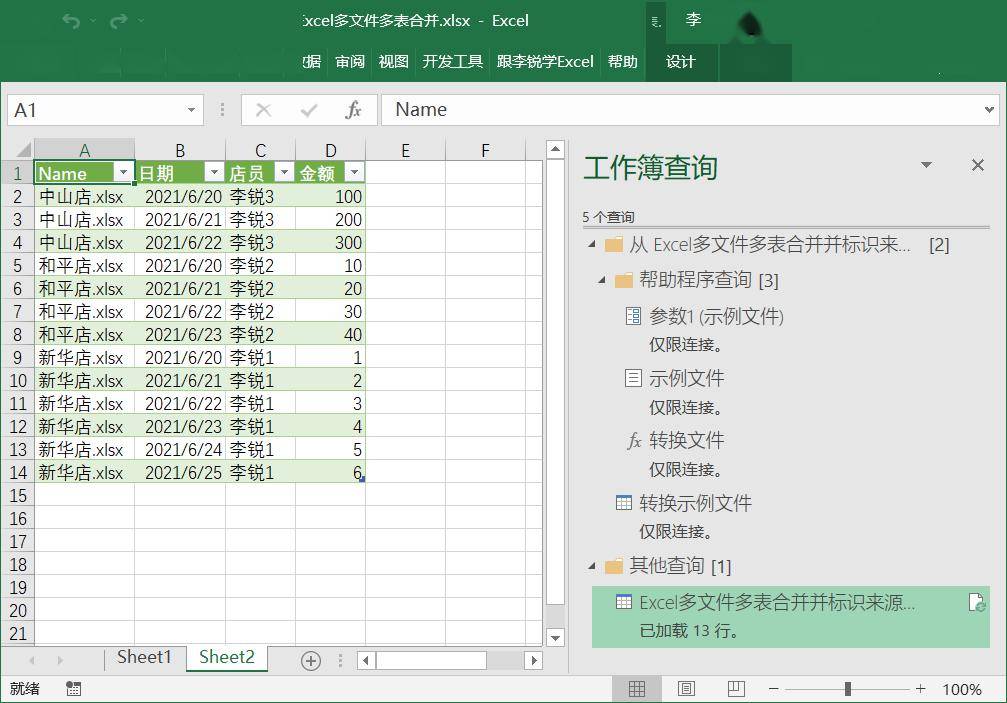Select column E header
Screen dimensions: 1007x703
point(405,150)
